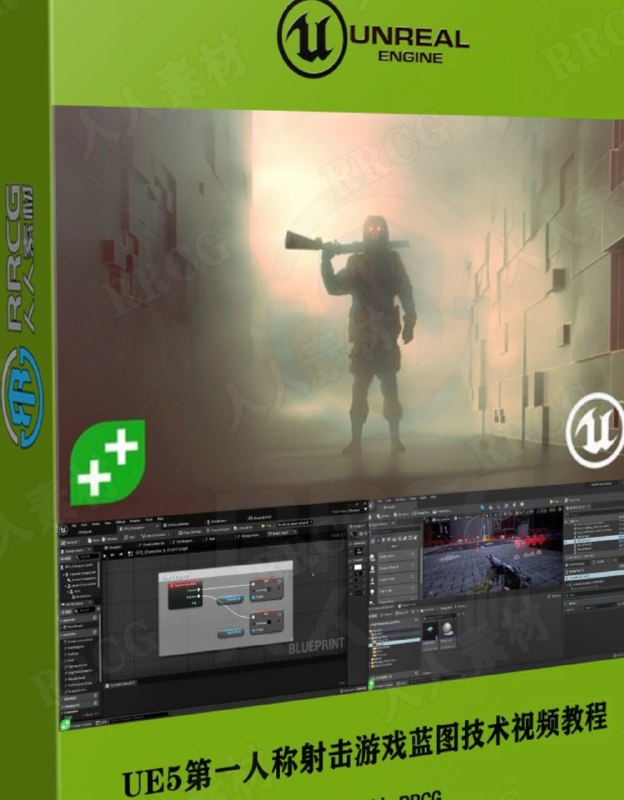Select the highlighted component row in Details

pyautogui.click(x=594, y=577)
